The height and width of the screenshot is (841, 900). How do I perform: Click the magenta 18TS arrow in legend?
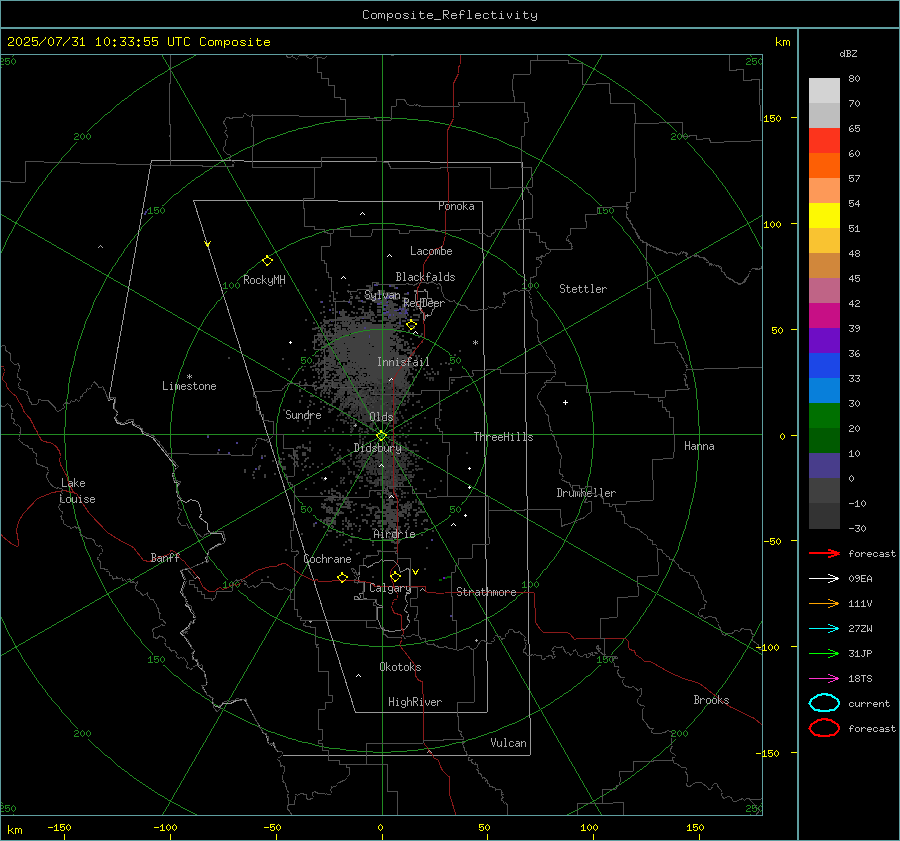824,679
